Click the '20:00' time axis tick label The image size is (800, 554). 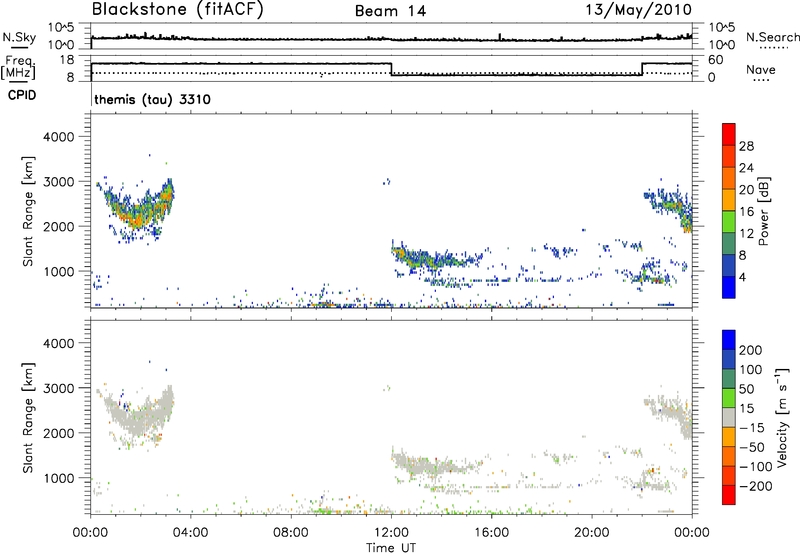592,533
